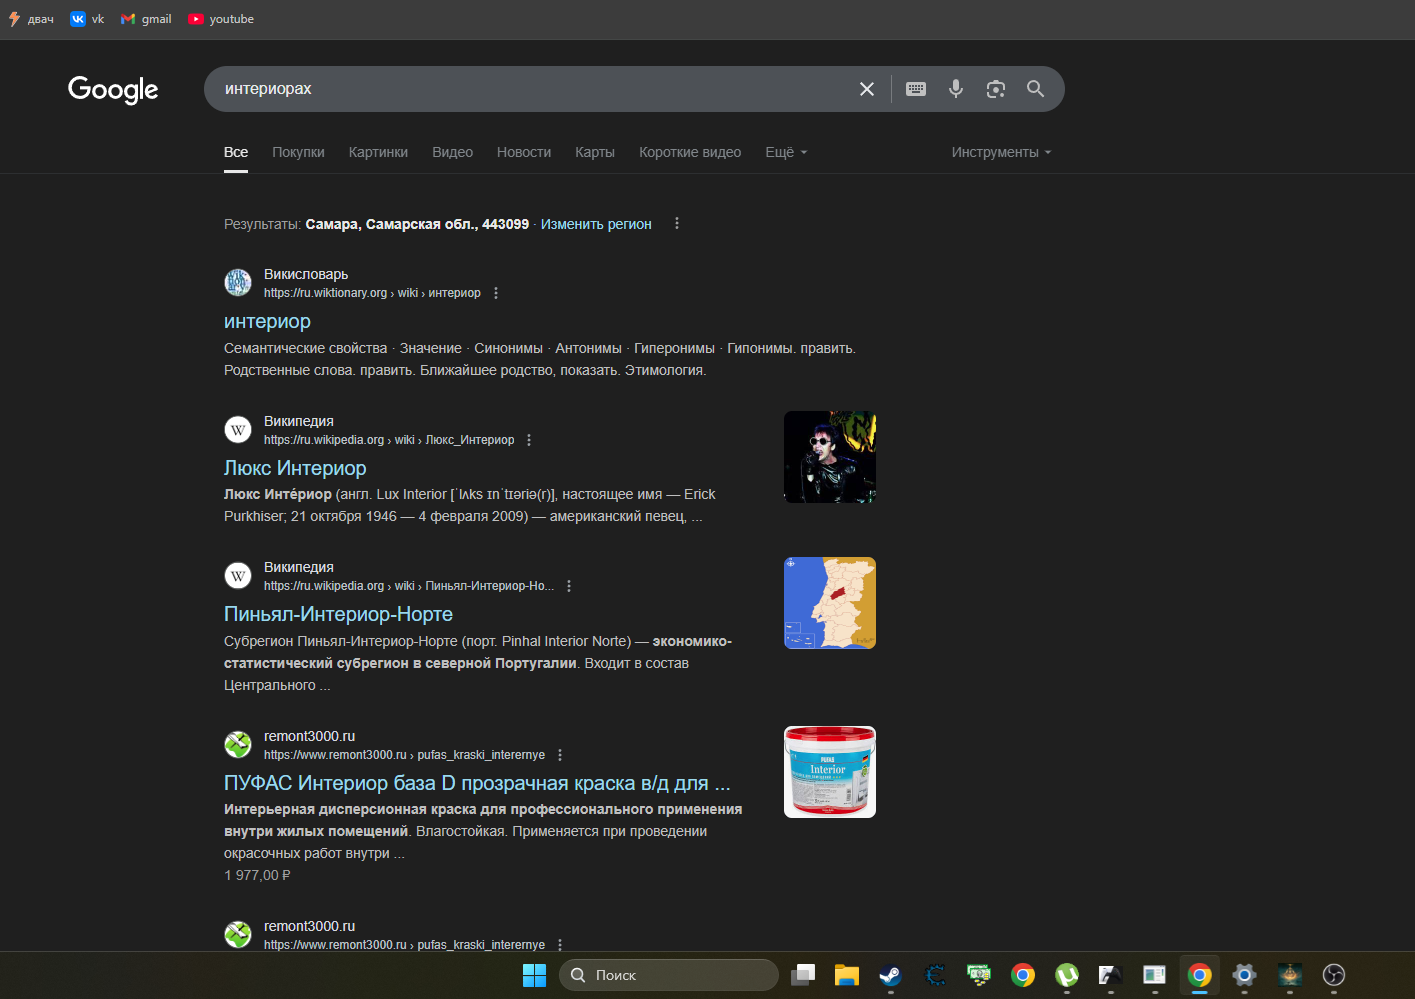Open the двач bookmark
The width and height of the screenshot is (1415, 999).
(31, 19)
